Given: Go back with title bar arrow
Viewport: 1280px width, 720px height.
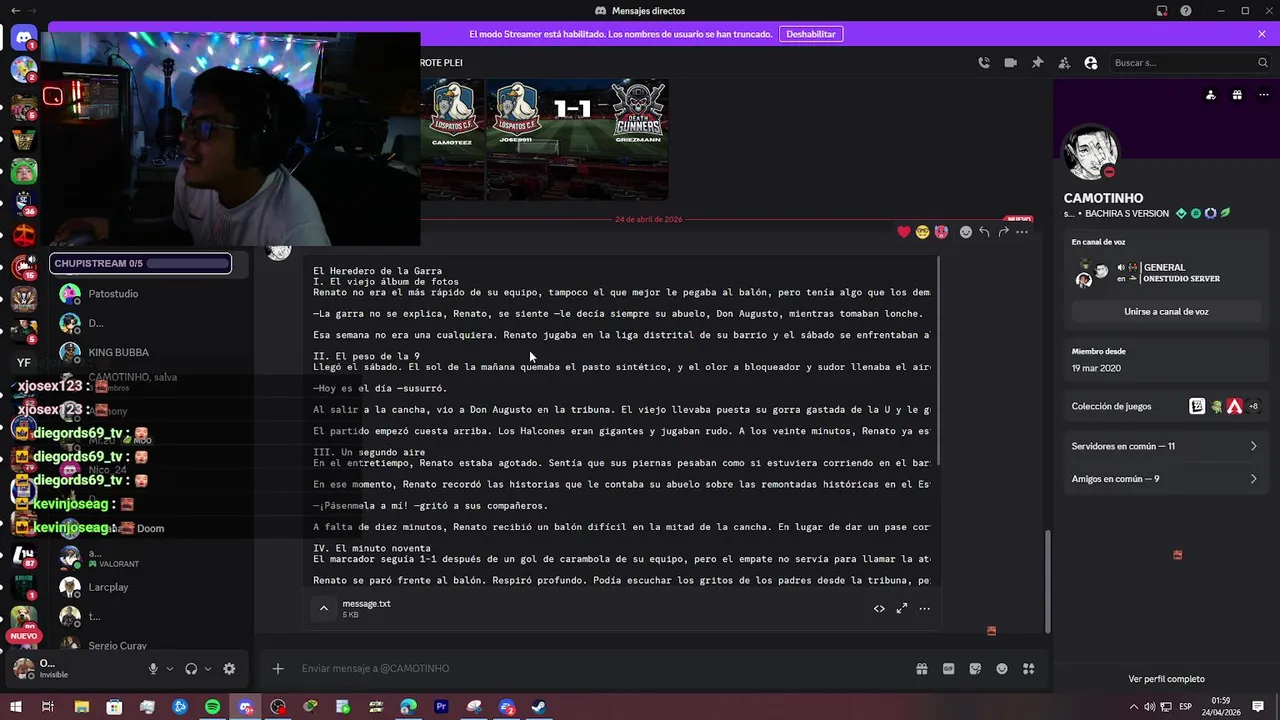Looking at the screenshot, I should [15, 11].
